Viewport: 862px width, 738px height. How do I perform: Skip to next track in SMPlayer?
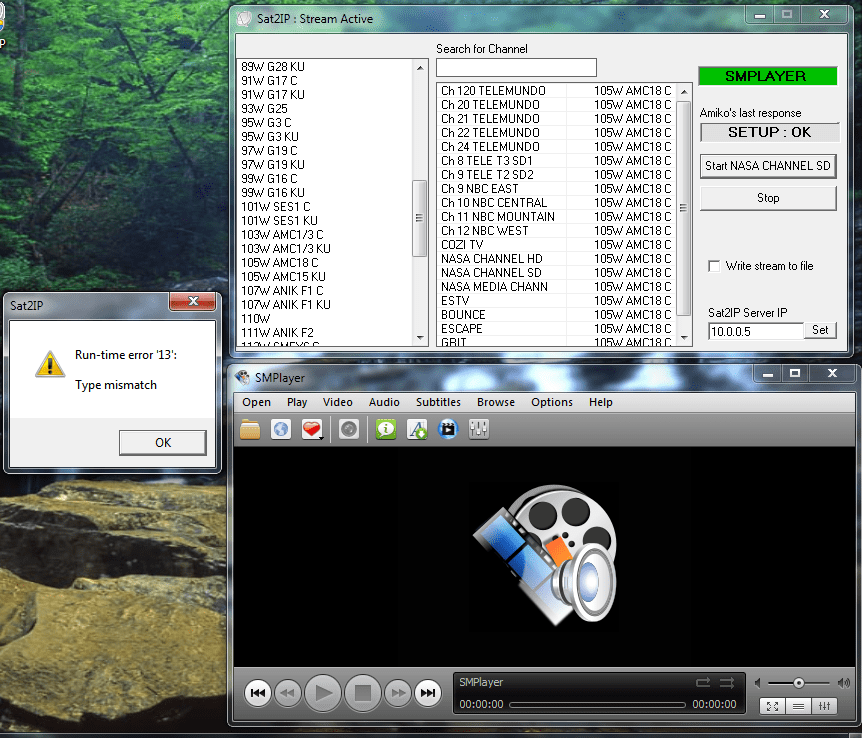428,693
